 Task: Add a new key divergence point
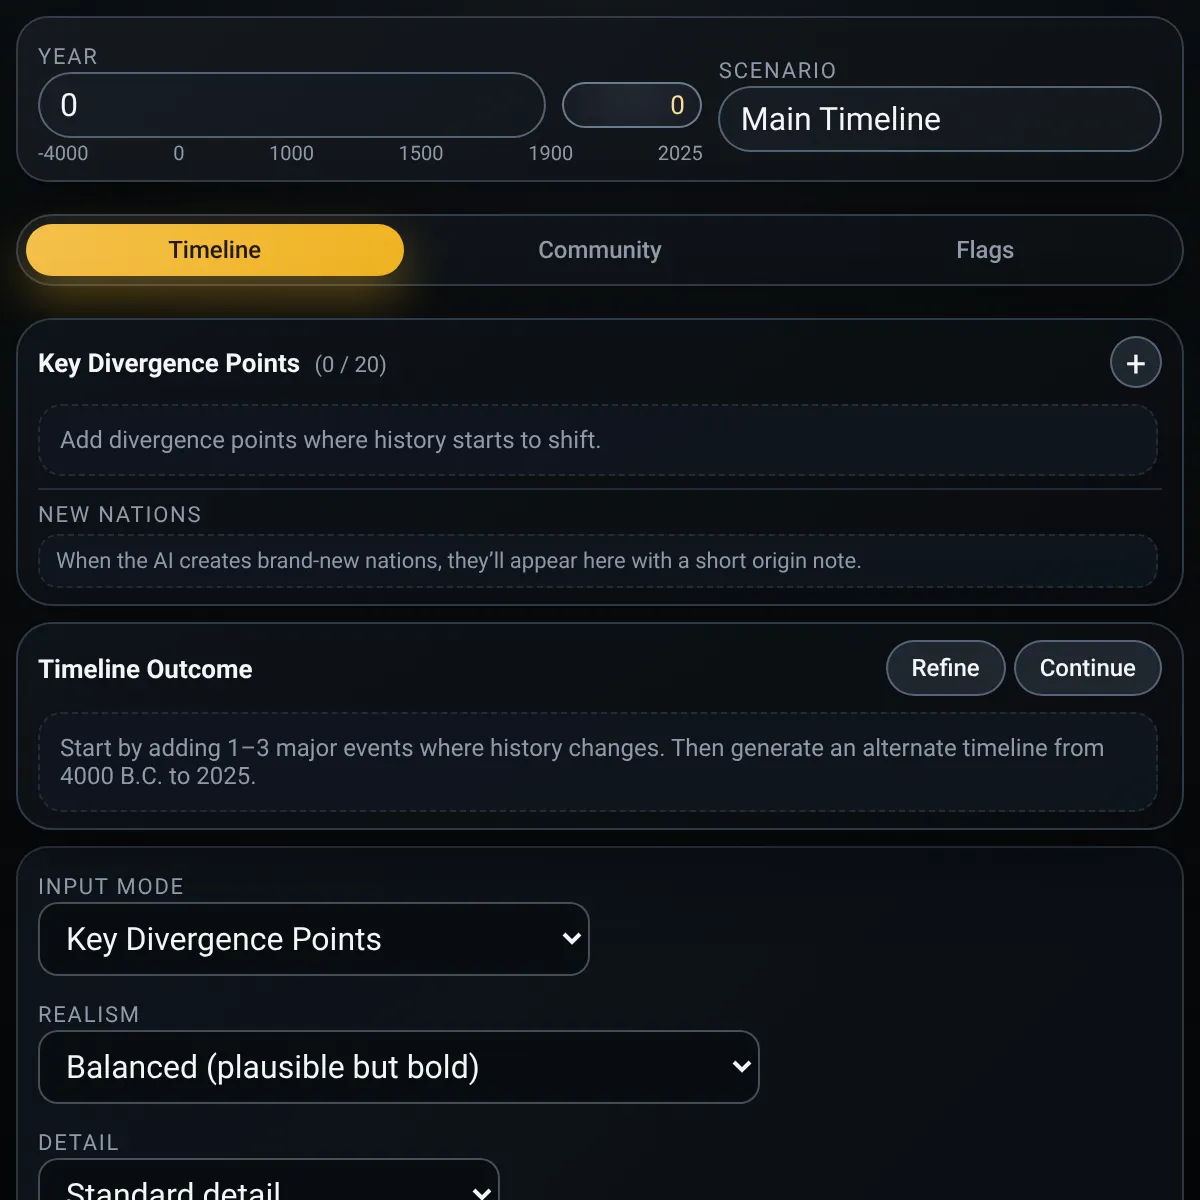[x=1135, y=363]
